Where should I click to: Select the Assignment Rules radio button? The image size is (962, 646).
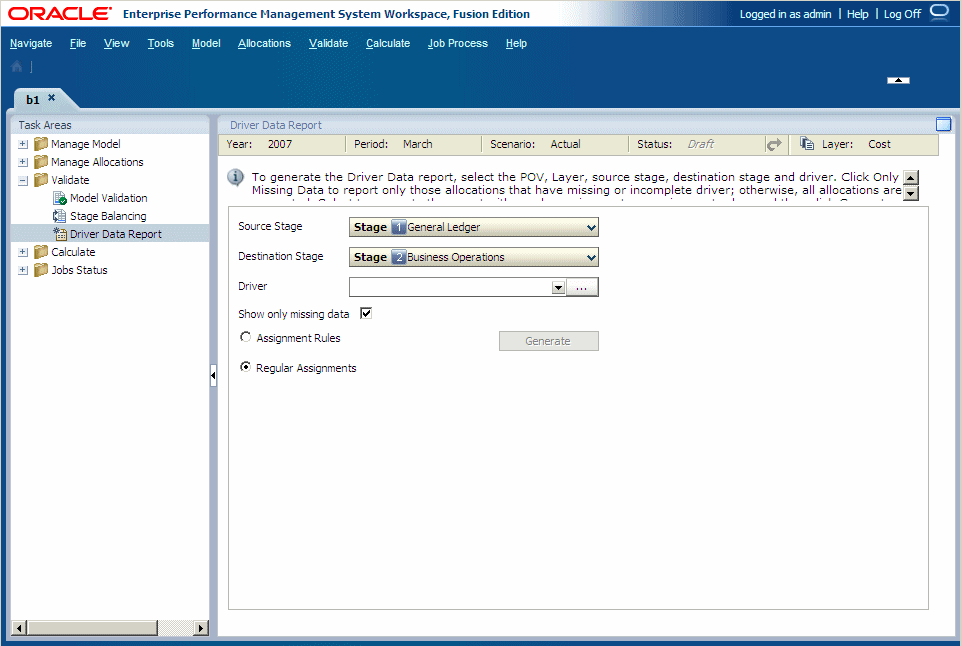point(245,336)
